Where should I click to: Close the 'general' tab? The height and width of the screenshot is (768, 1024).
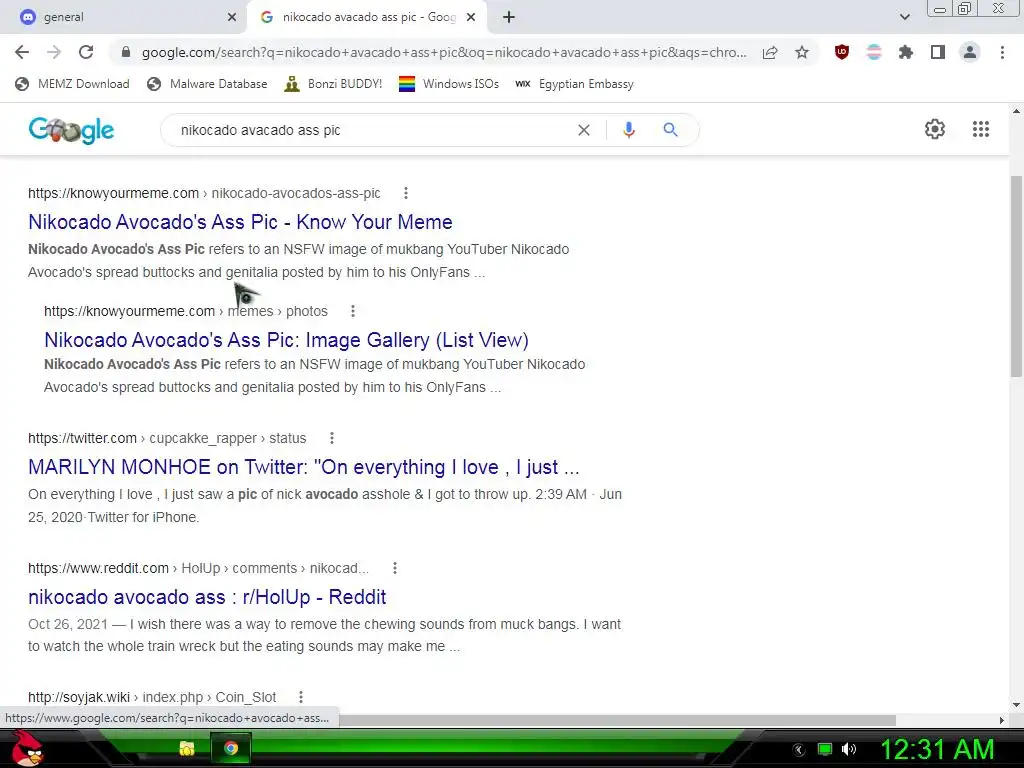coord(232,17)
